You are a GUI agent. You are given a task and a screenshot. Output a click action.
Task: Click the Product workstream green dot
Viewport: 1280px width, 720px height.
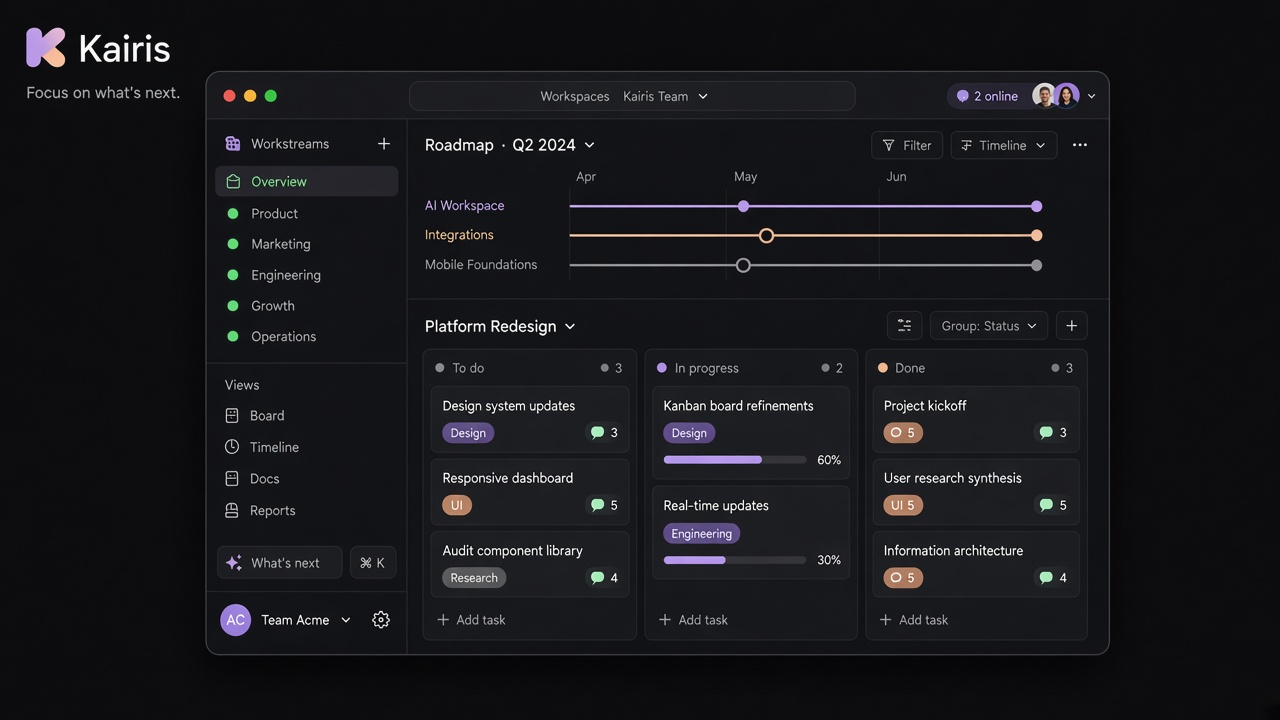(x=233, y=214)
